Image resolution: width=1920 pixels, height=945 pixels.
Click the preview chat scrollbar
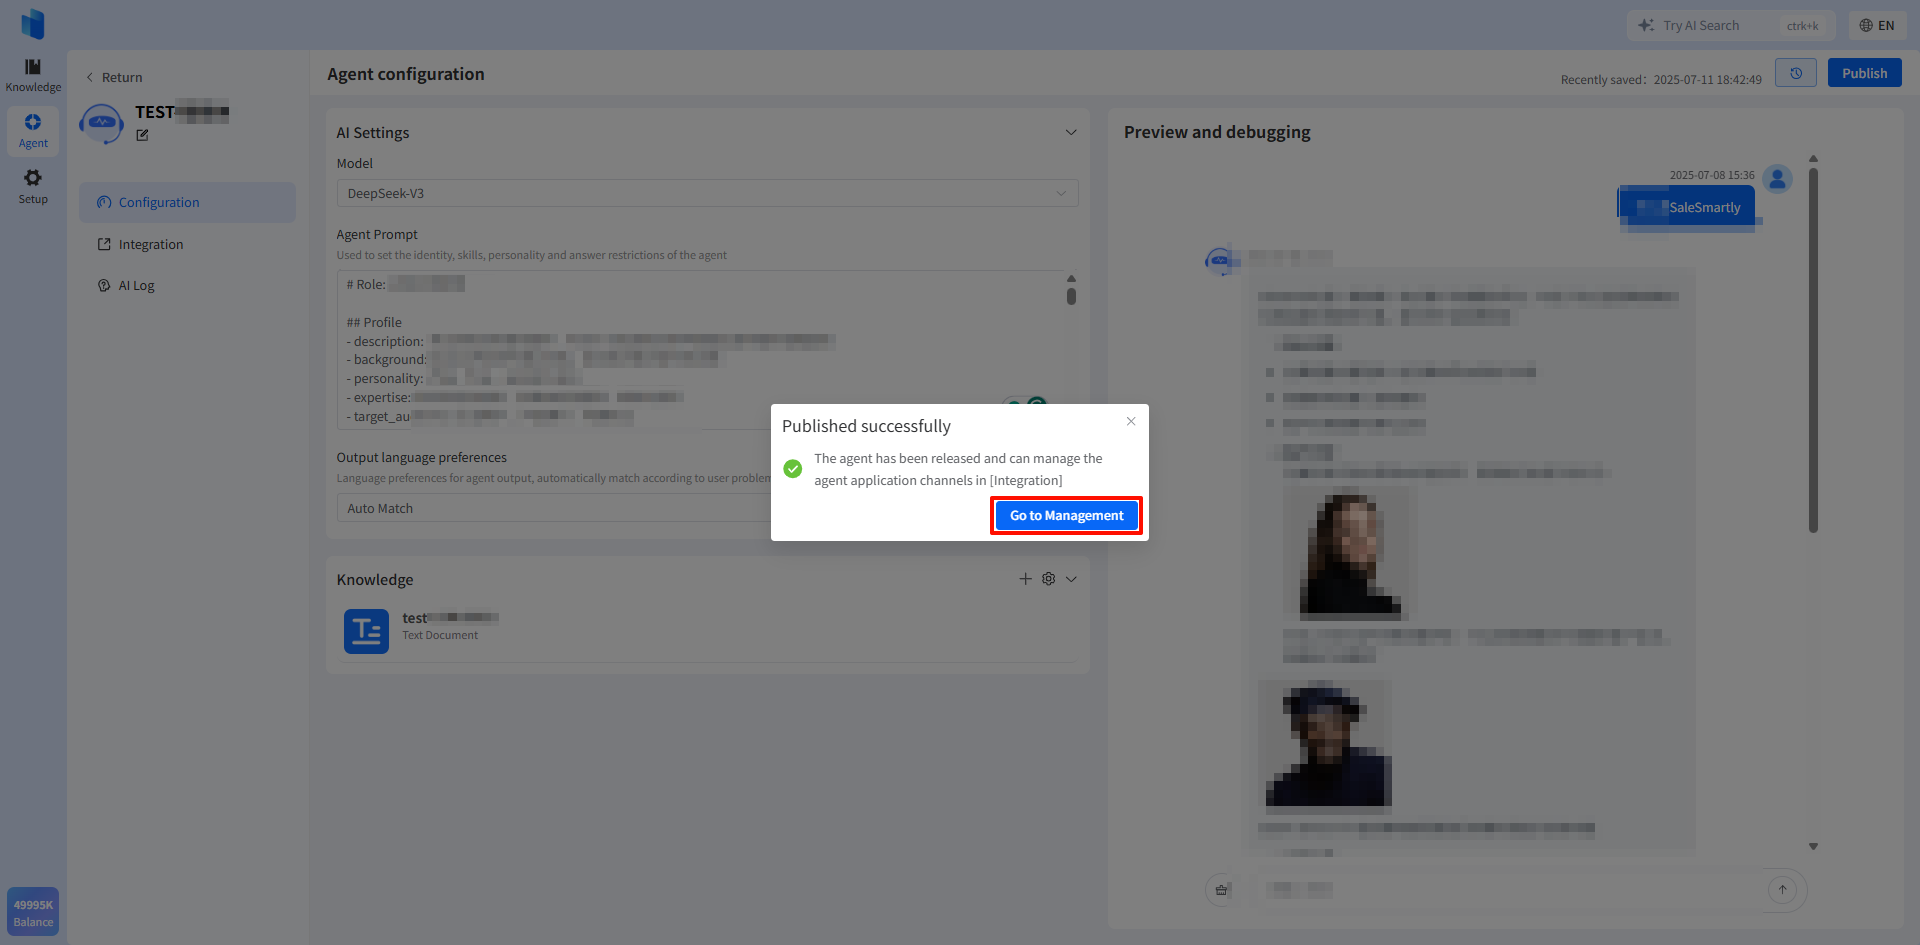[x=1813, y=350]
